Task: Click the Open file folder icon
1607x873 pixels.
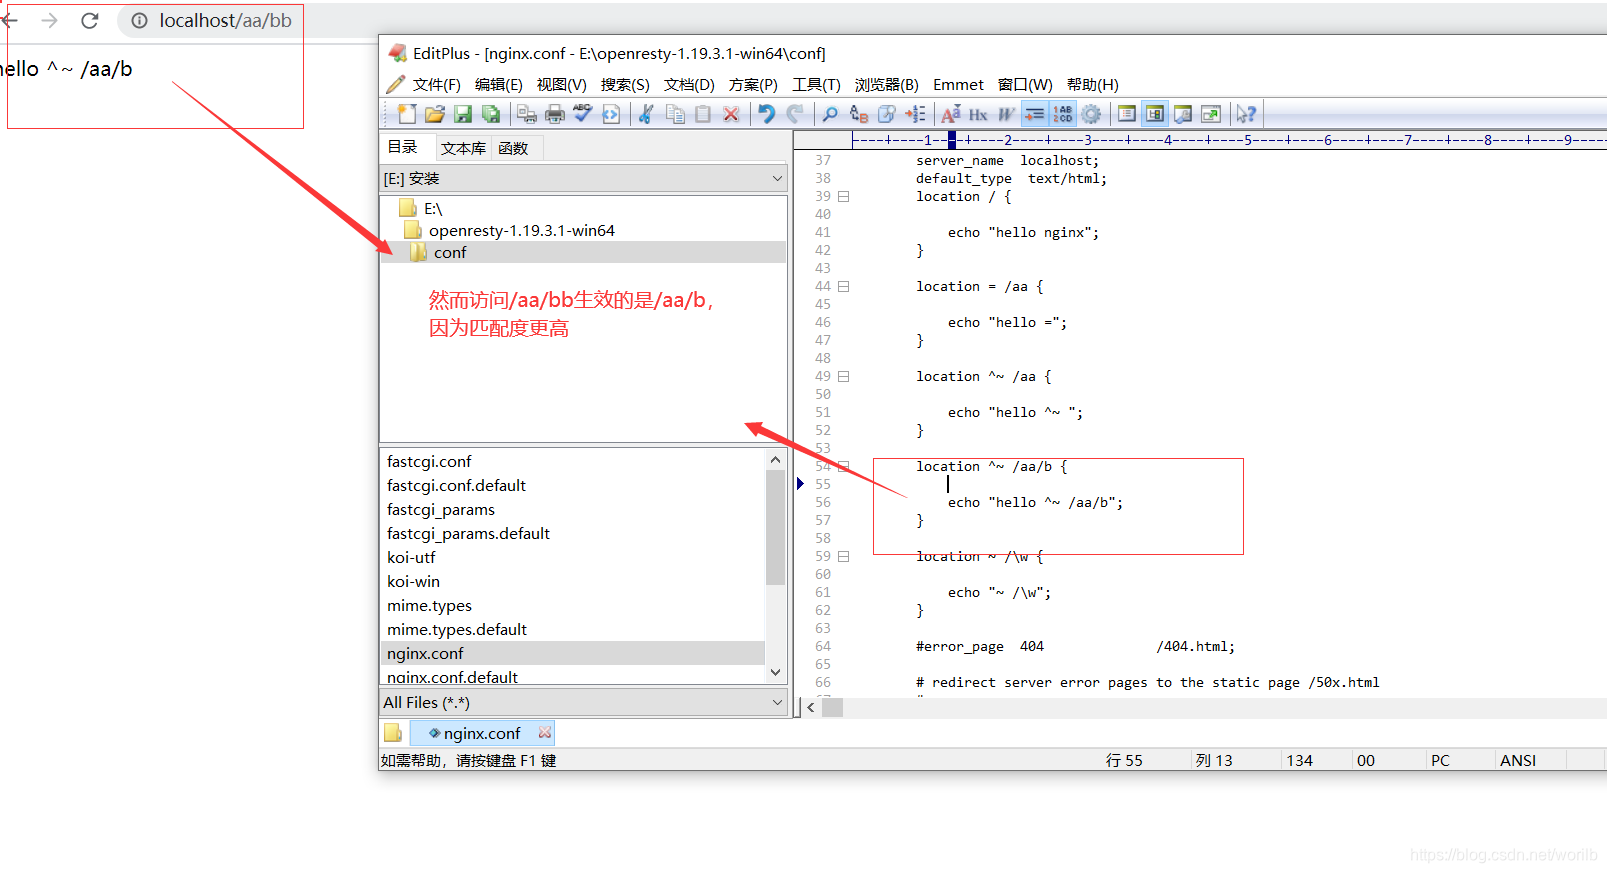Action: [434, 114]
